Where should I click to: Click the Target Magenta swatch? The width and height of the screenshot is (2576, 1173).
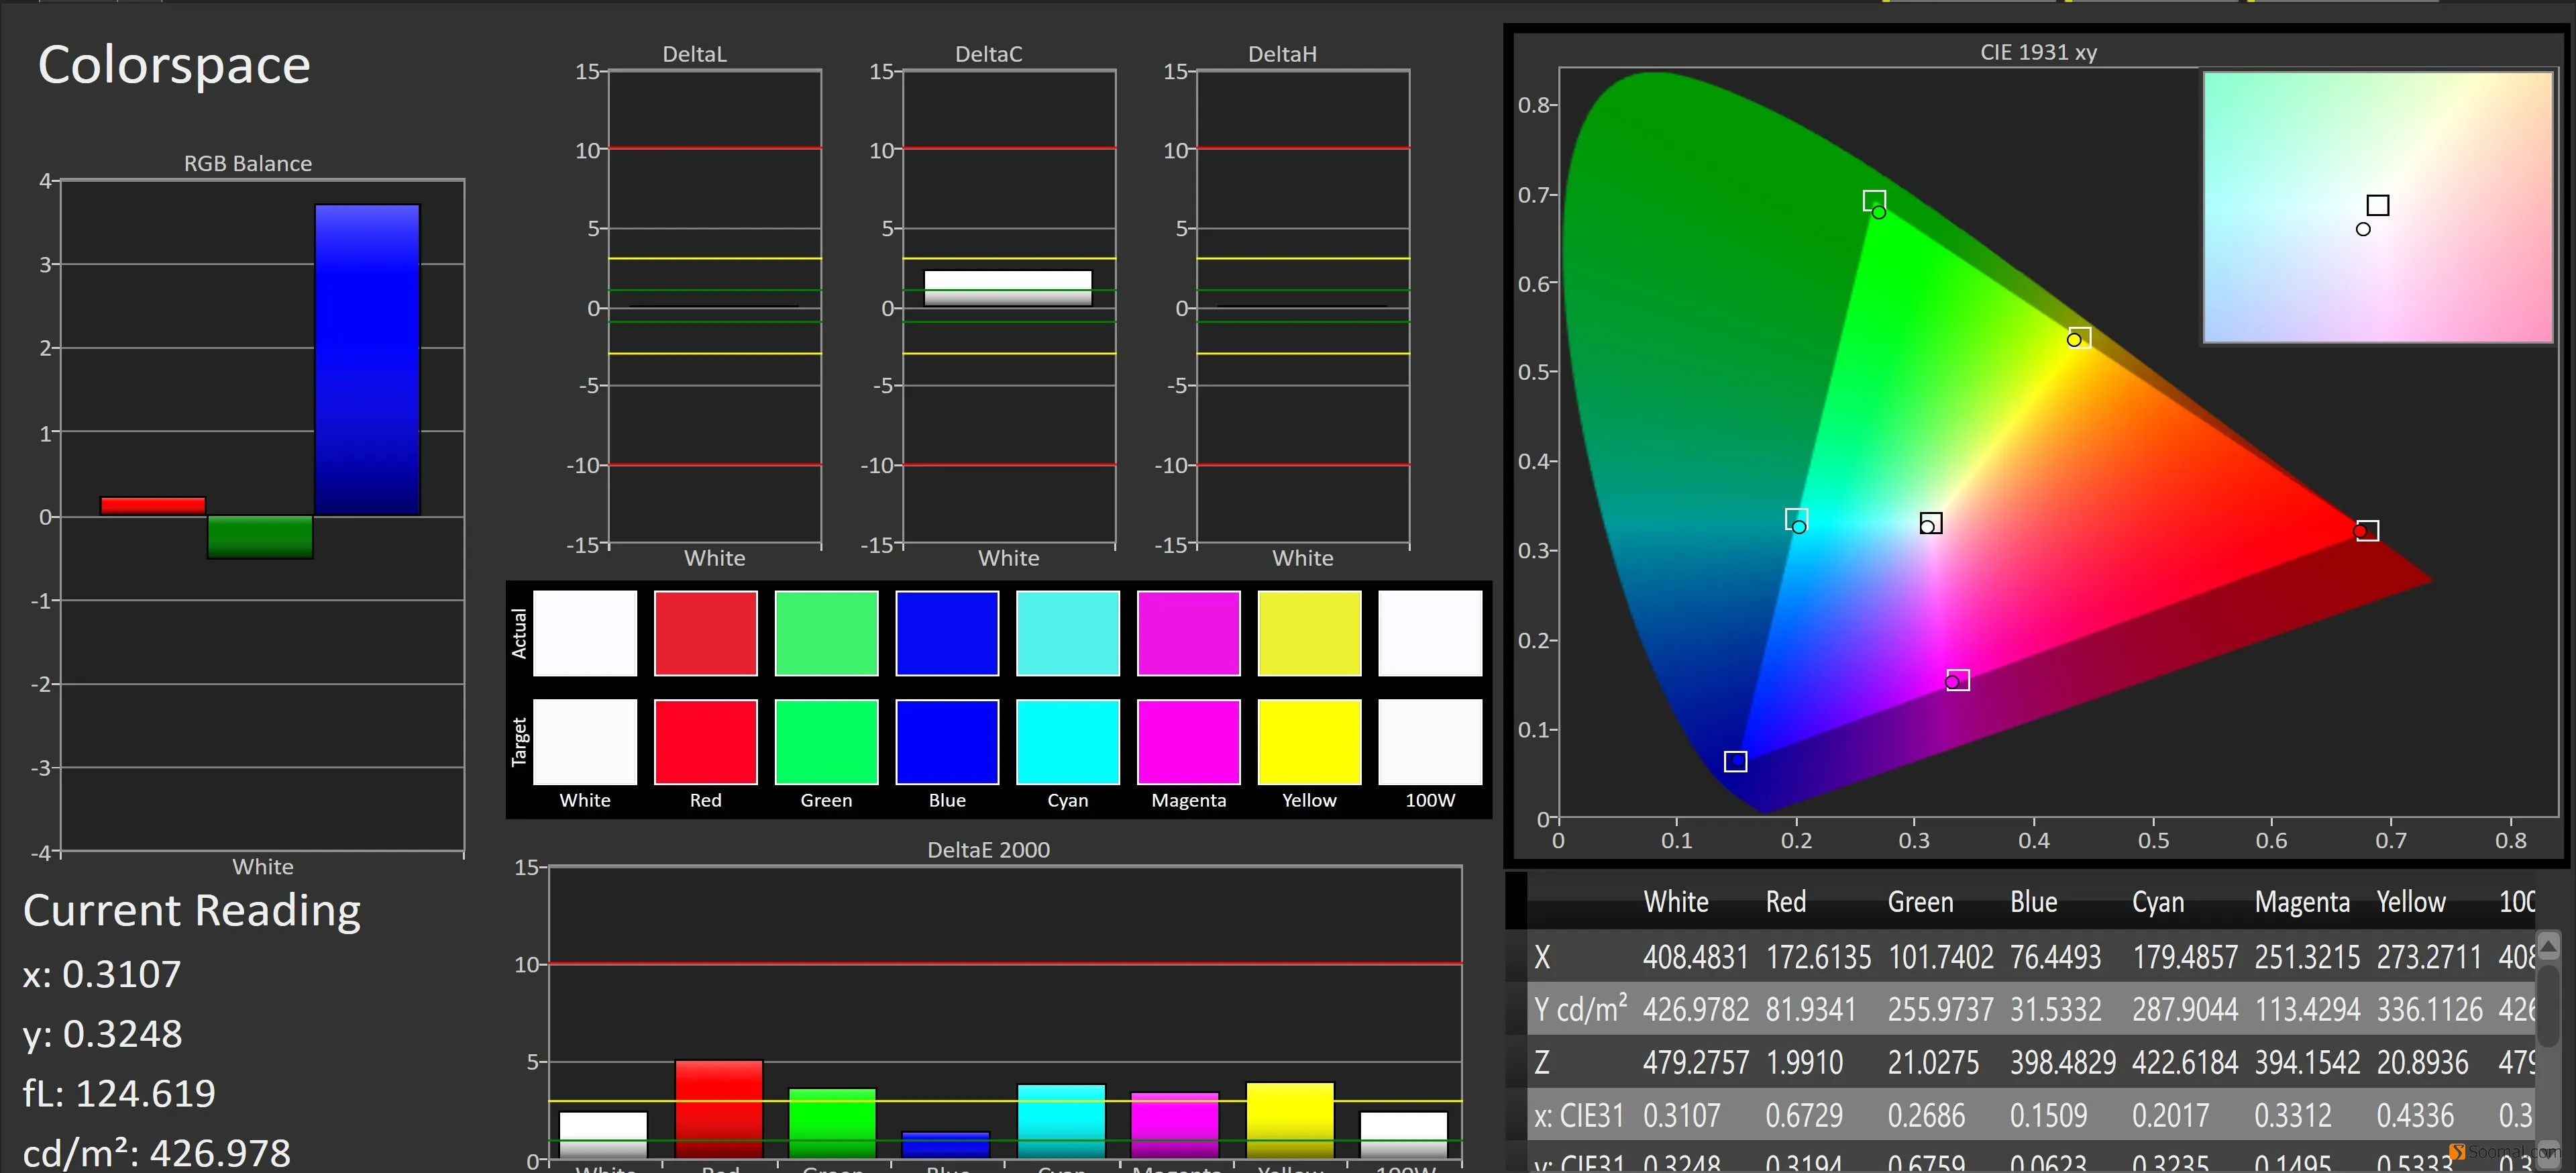coord(1189,742)
